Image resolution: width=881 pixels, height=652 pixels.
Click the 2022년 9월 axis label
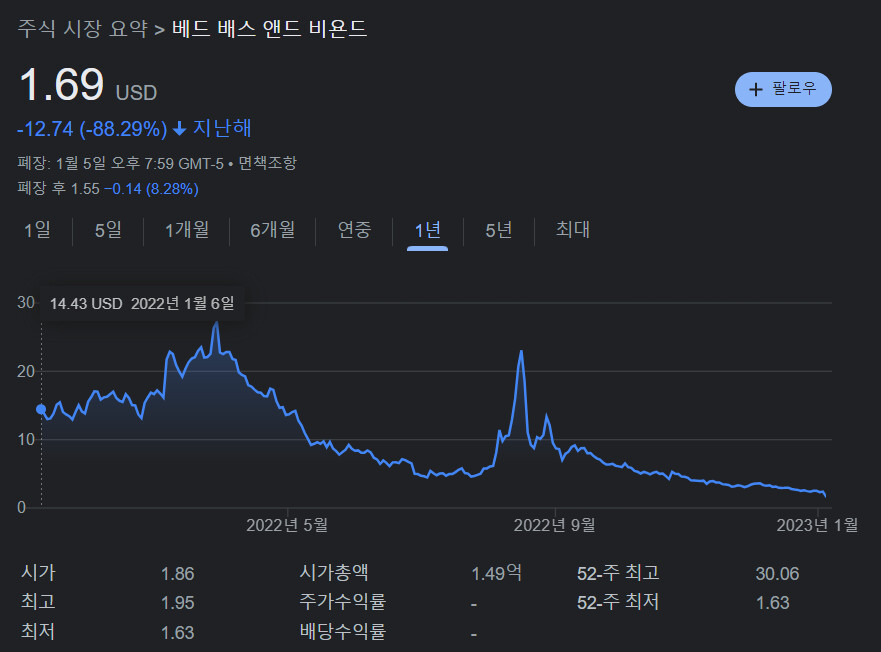click(x=555, y=525)
